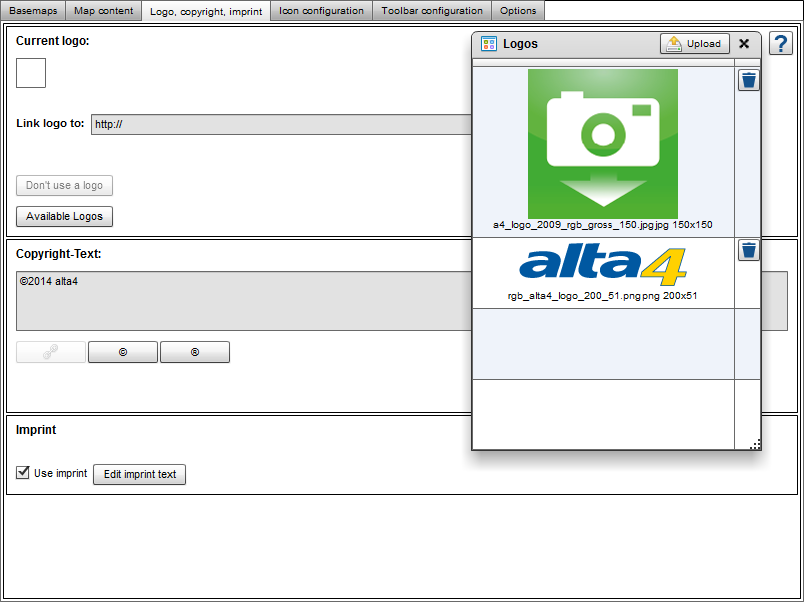804x602 pixels.
Task: Delete the a4_logo_2009_rgb_gross_150 logo with trash icon
Action: coord(749,81)
